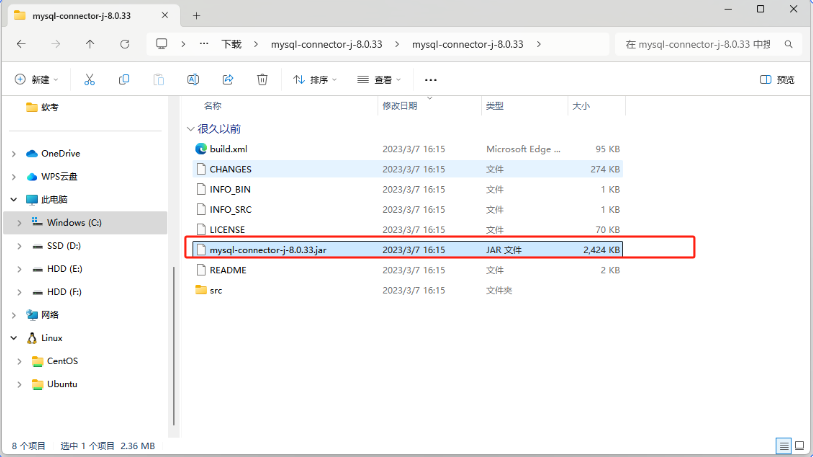Collapse the 此电脑 tree node

point(14,199)
